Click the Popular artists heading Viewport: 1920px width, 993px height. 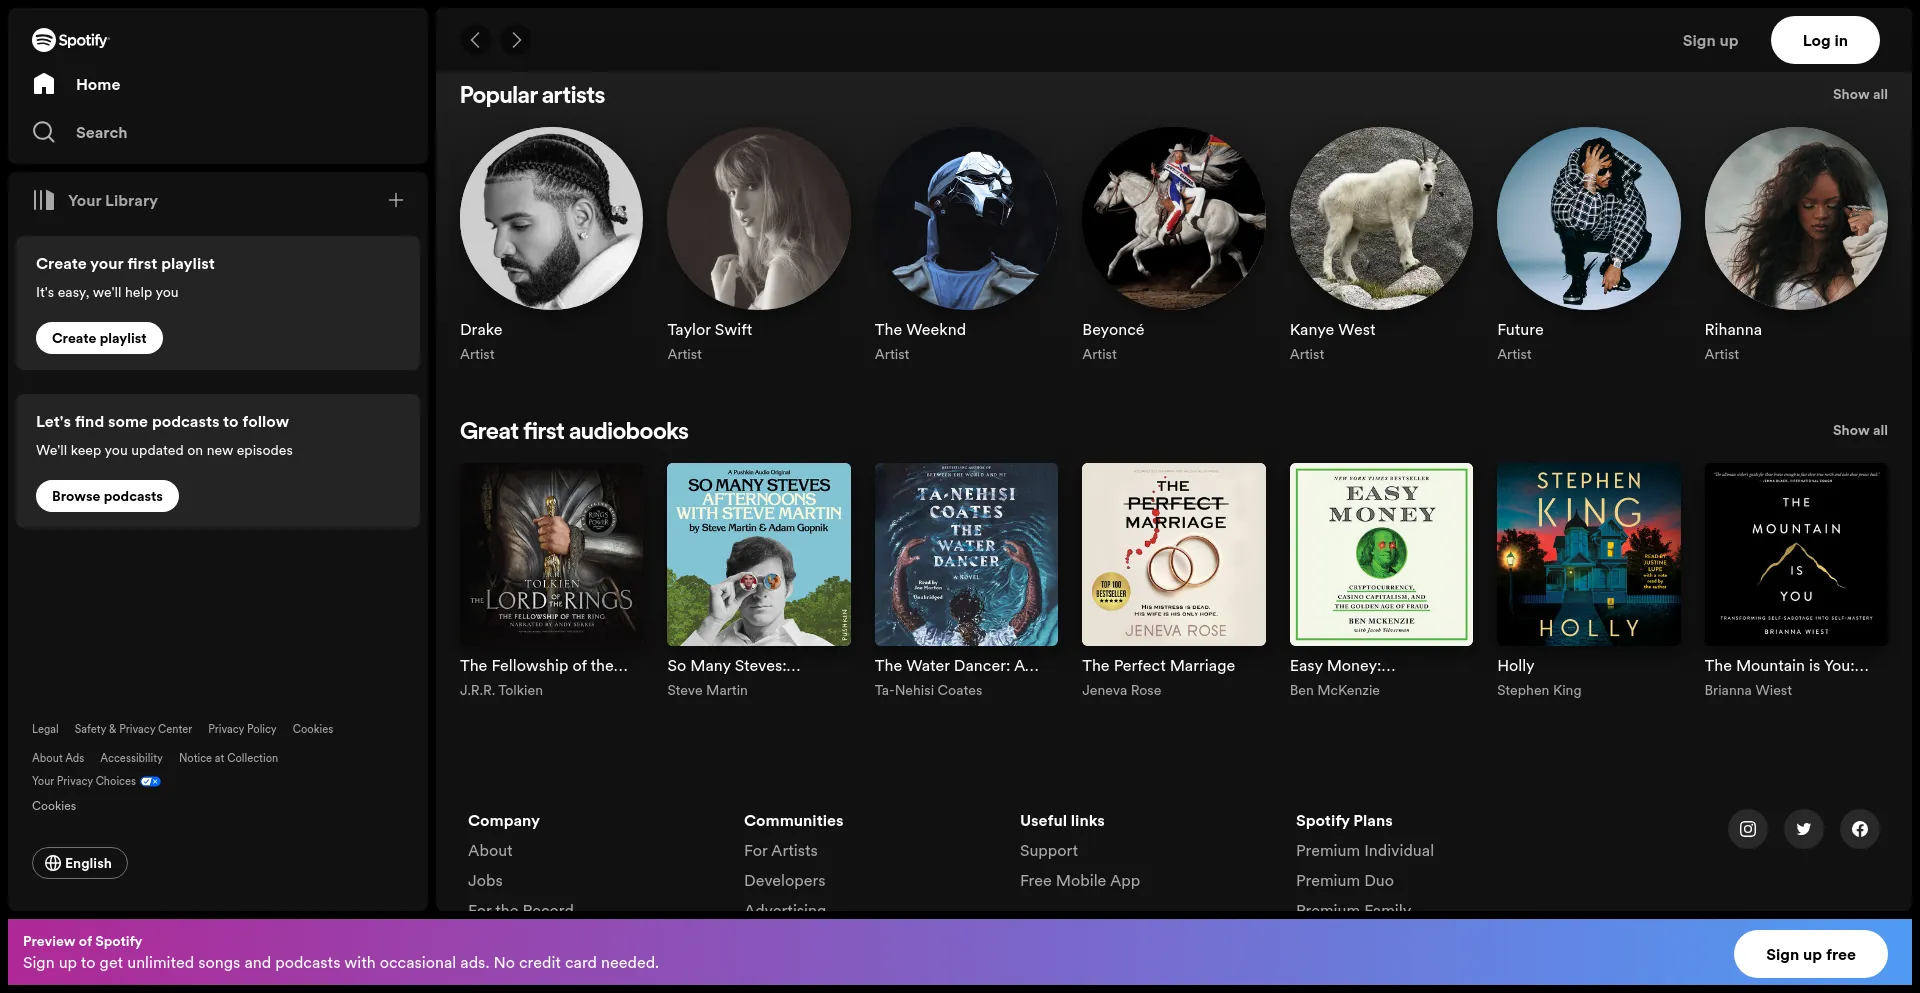click(532, 95)
